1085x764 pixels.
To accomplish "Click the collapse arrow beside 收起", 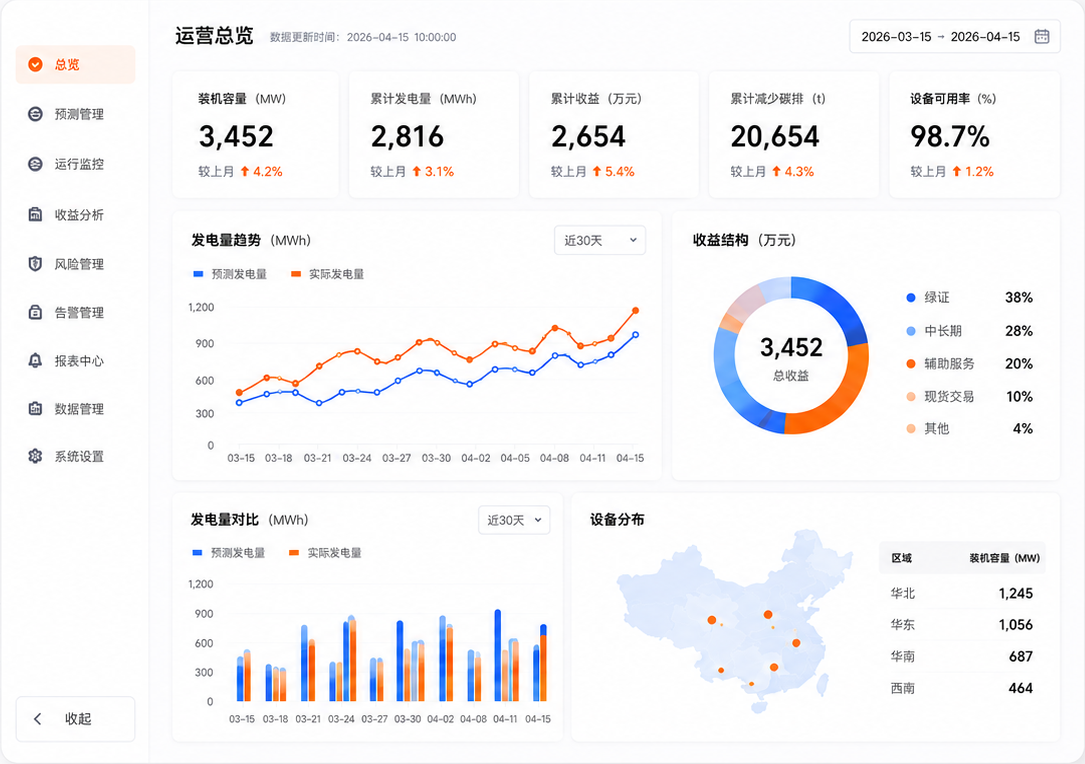I will pyautogui.click(x=37, y=719).
